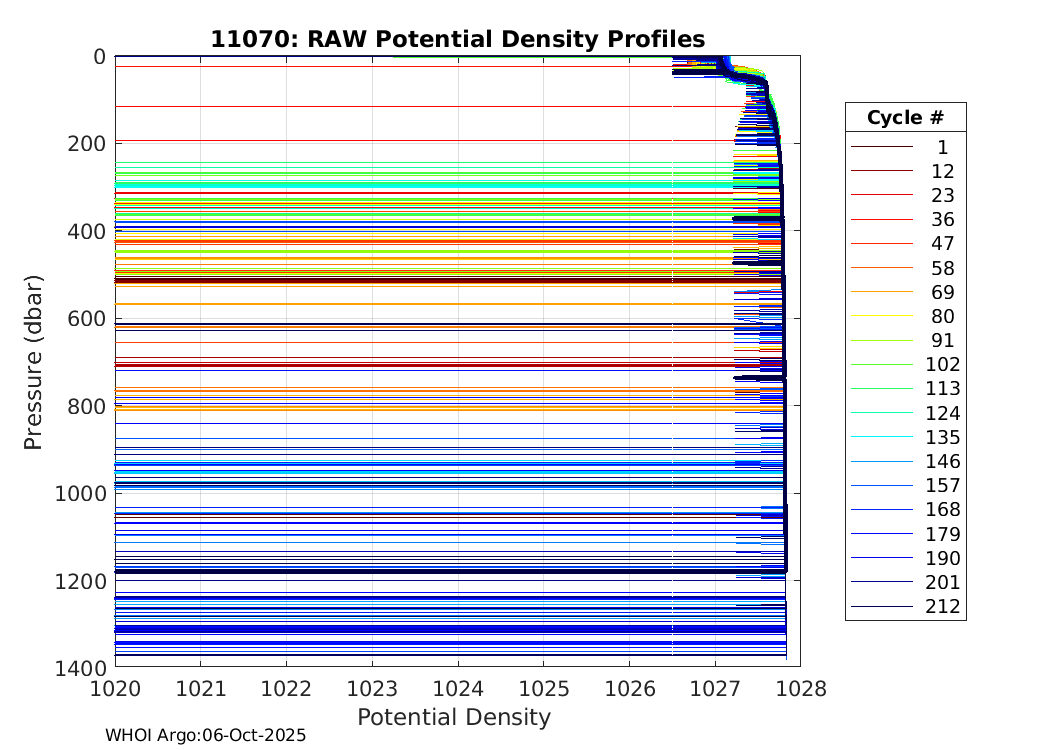Image resolution: width=1050 pixels, height=750 pixels.
Task: Click legend label '168'
Action: point(942,510)
